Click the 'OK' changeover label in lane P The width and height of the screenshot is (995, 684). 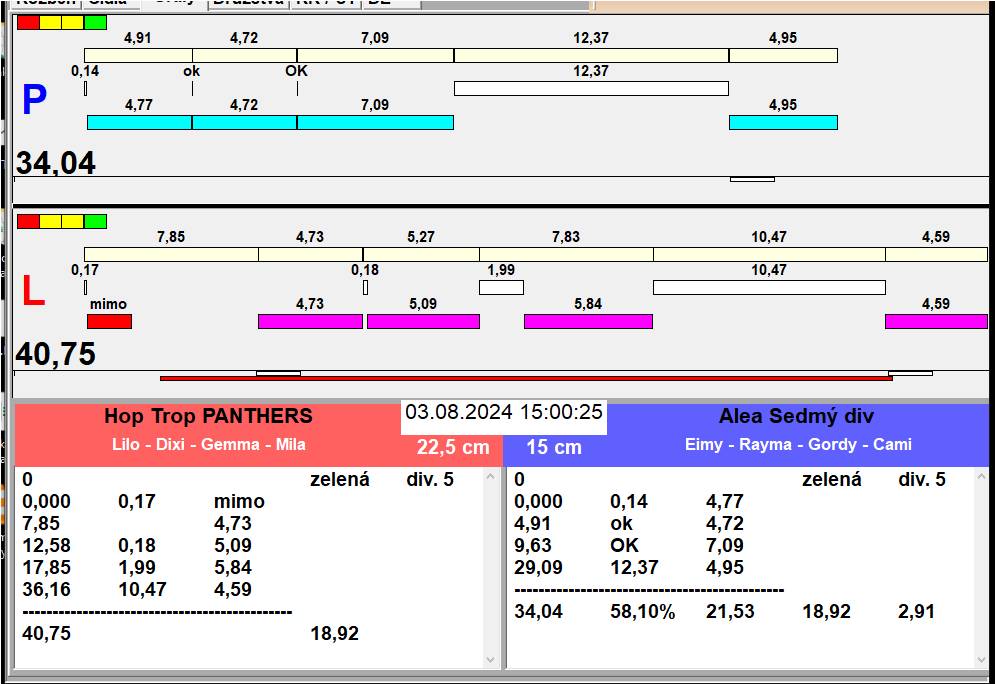click(296, 71)
